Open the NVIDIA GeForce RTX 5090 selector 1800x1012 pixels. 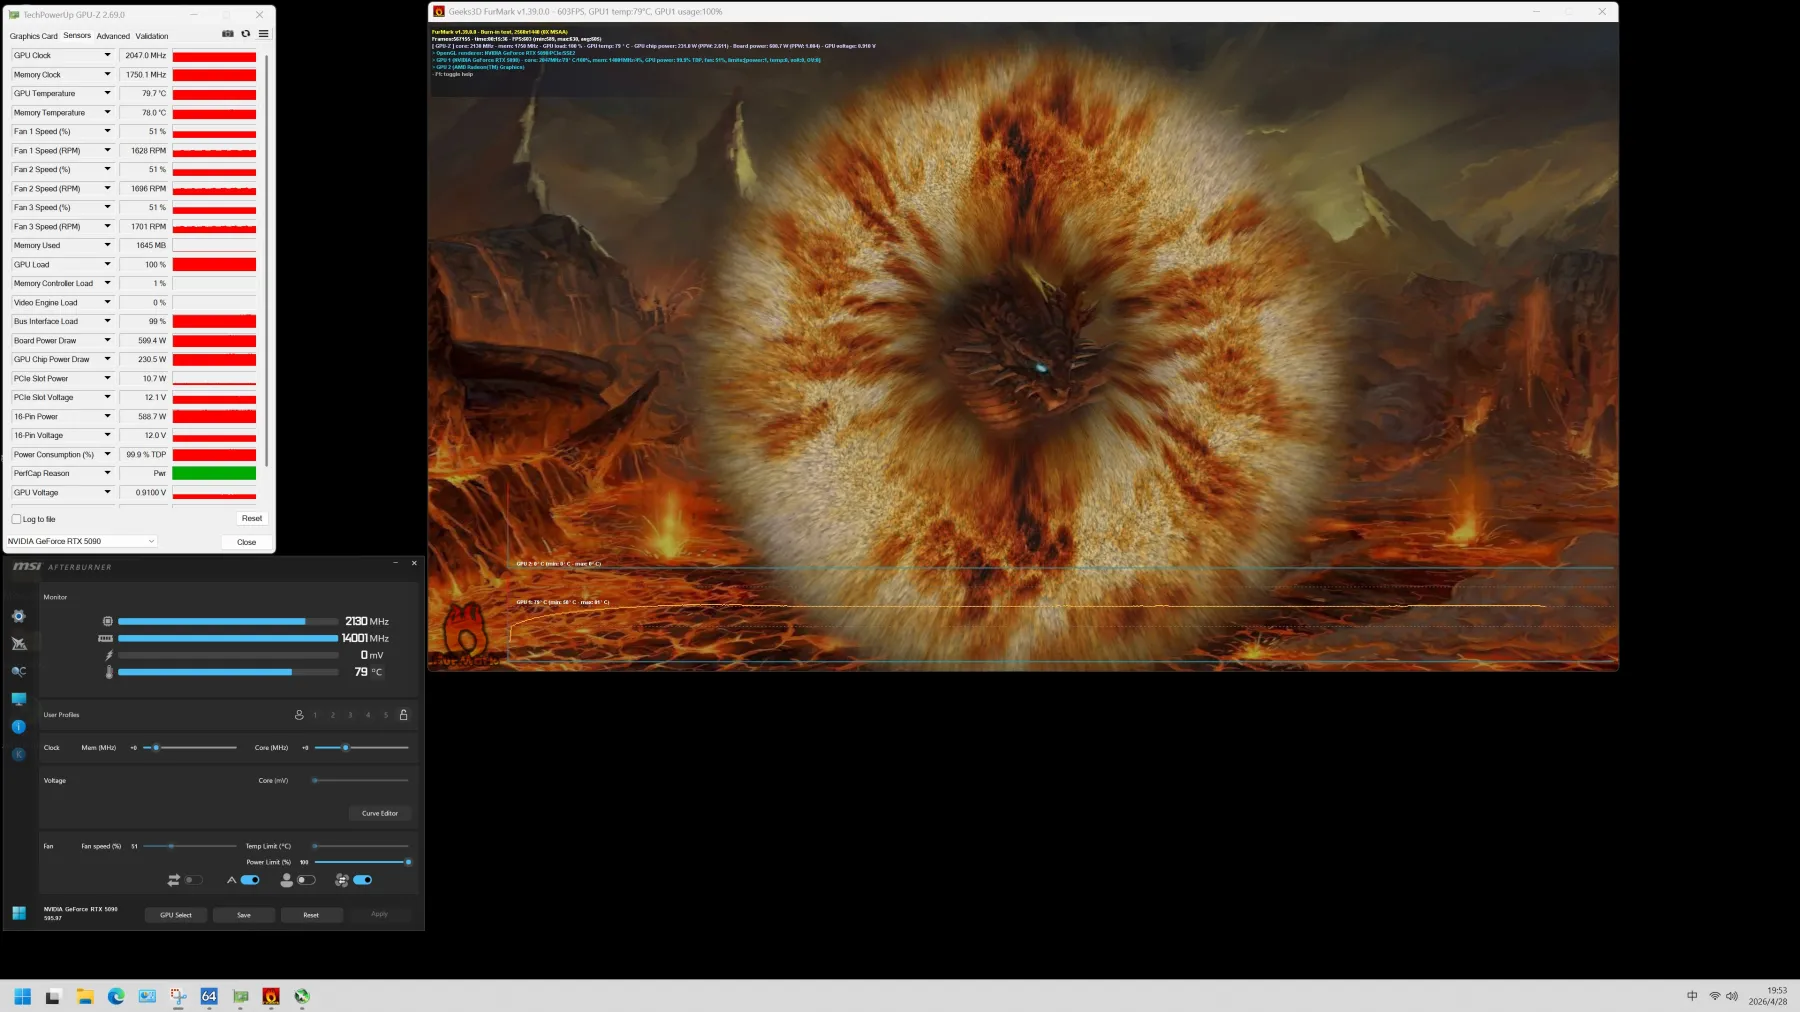coord(82,541)
